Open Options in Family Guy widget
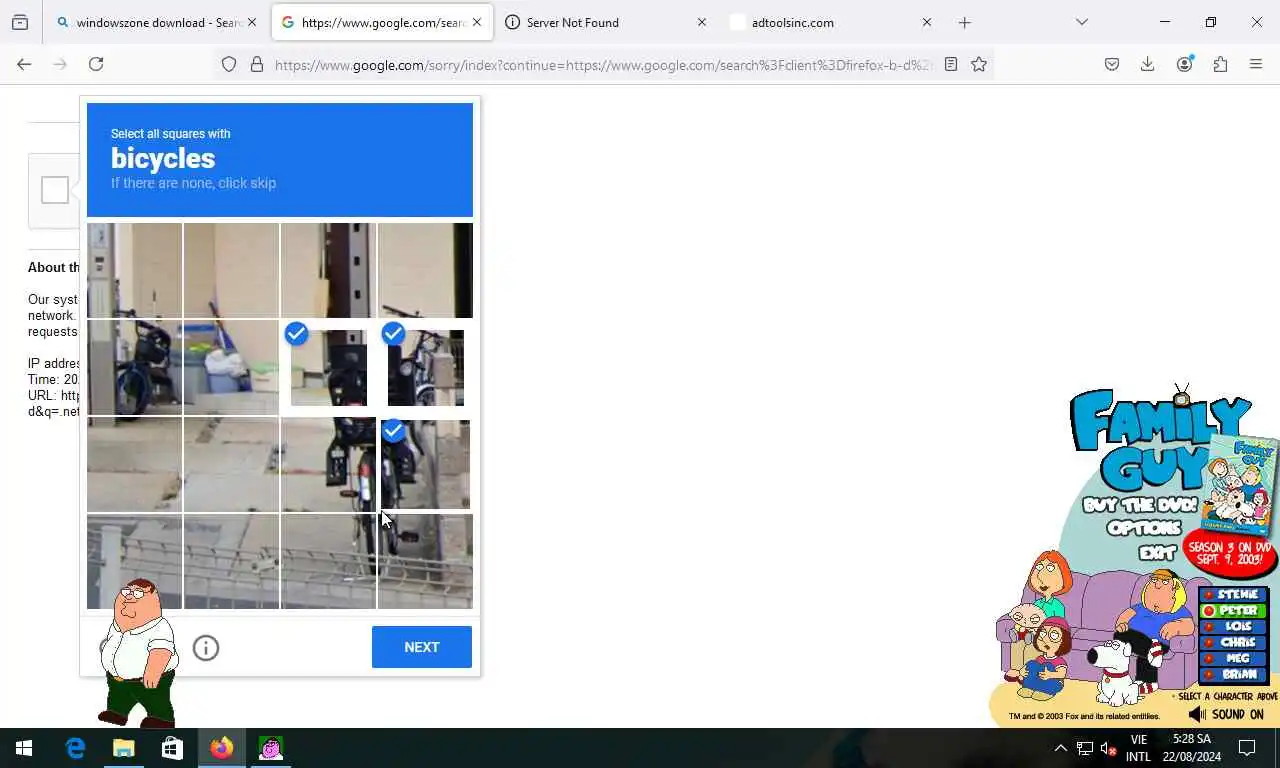 pyautogui.click(x=1144, y=527)
